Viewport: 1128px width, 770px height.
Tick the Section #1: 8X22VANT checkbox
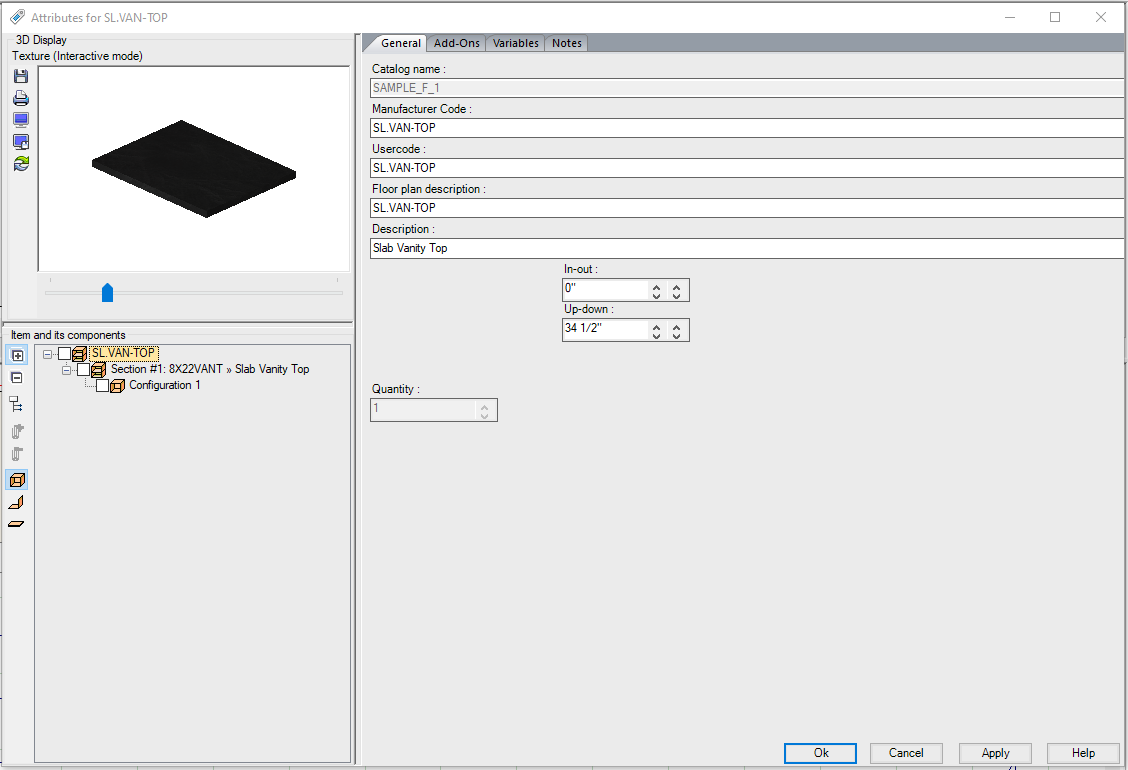tap(84, 369)
